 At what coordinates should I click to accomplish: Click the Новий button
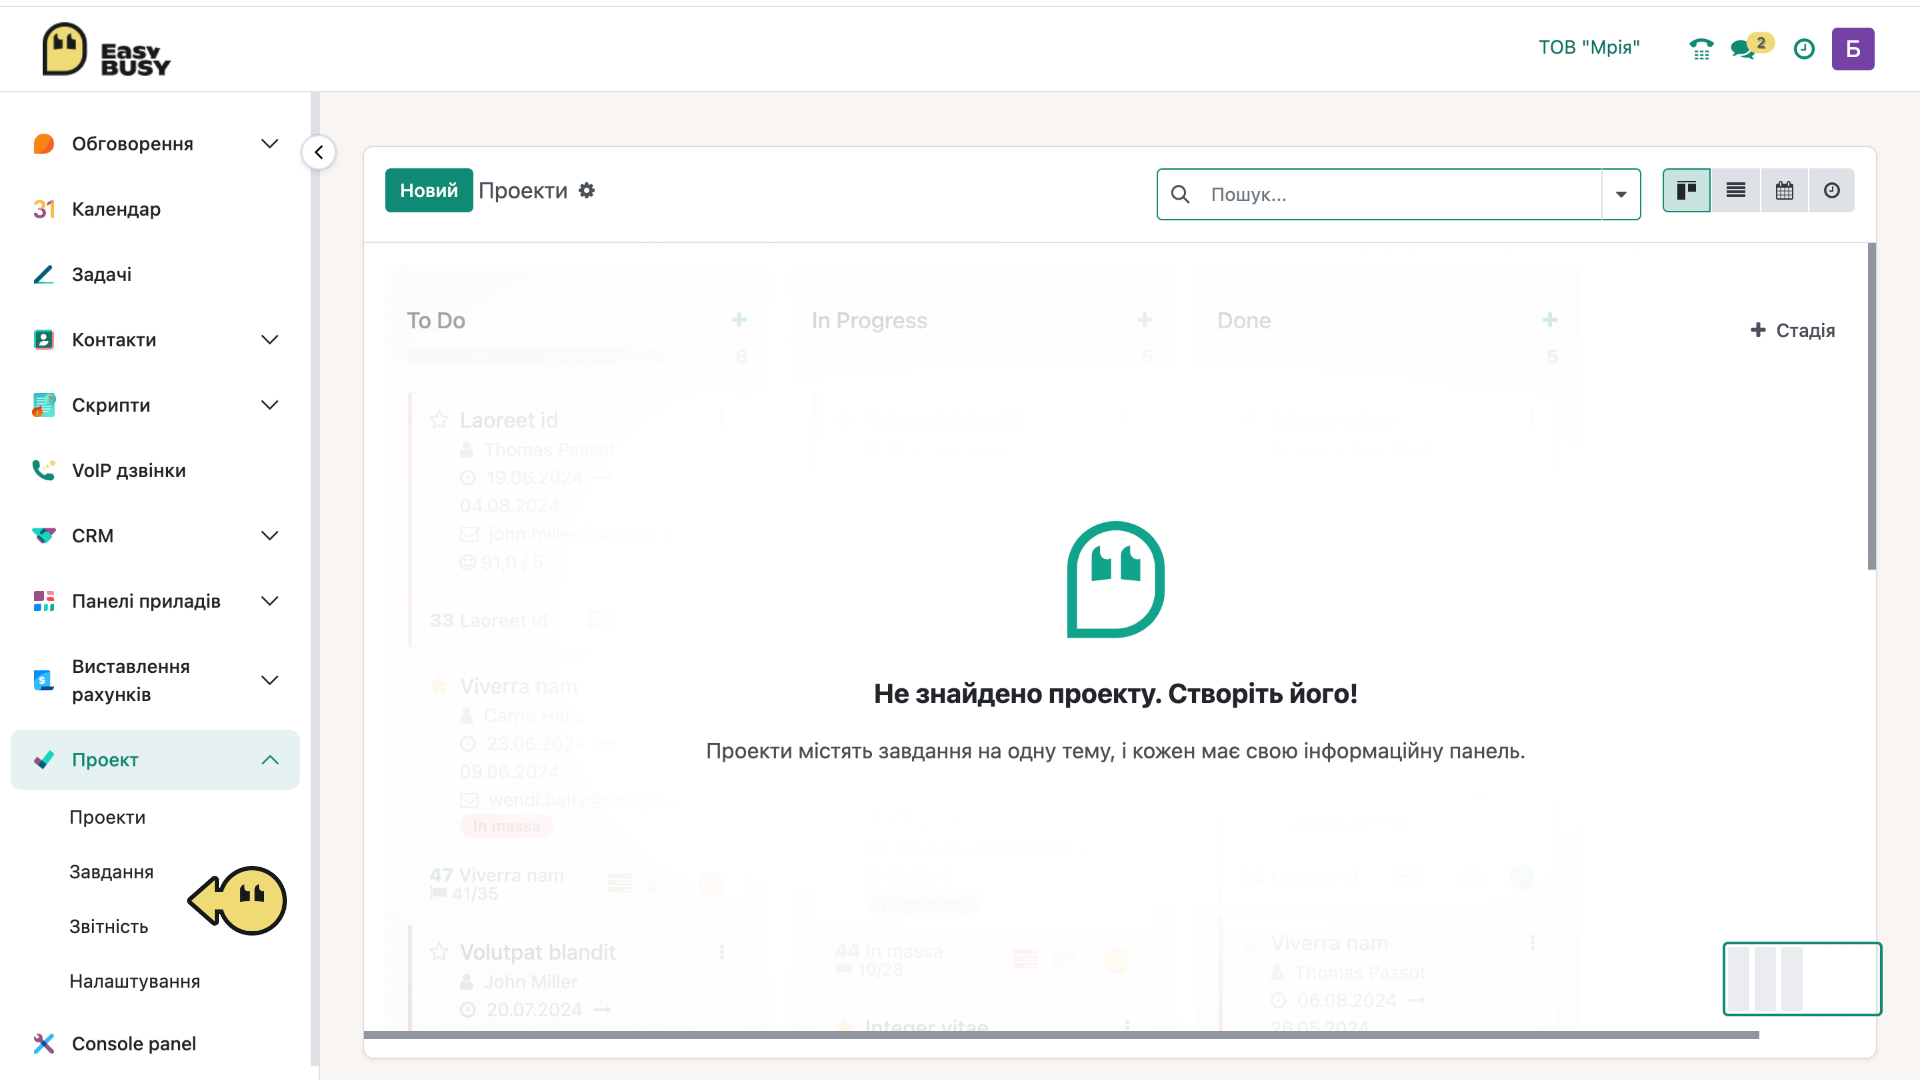tap(429, 190)
